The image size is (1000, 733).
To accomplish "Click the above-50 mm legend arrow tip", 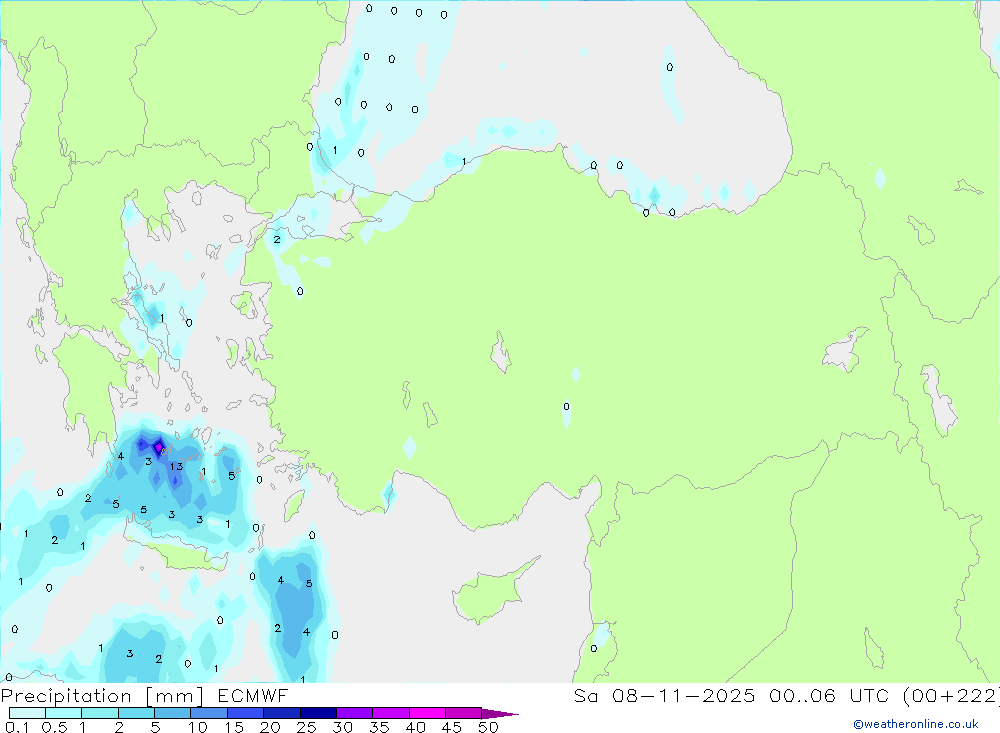I will pyautogui.click(x=500, y=713).
